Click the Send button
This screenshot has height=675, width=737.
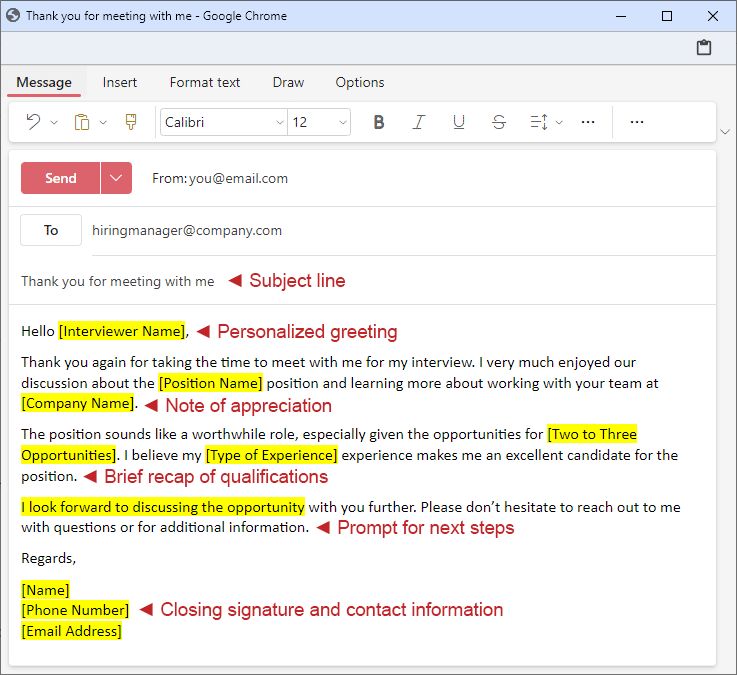[60, 178]
